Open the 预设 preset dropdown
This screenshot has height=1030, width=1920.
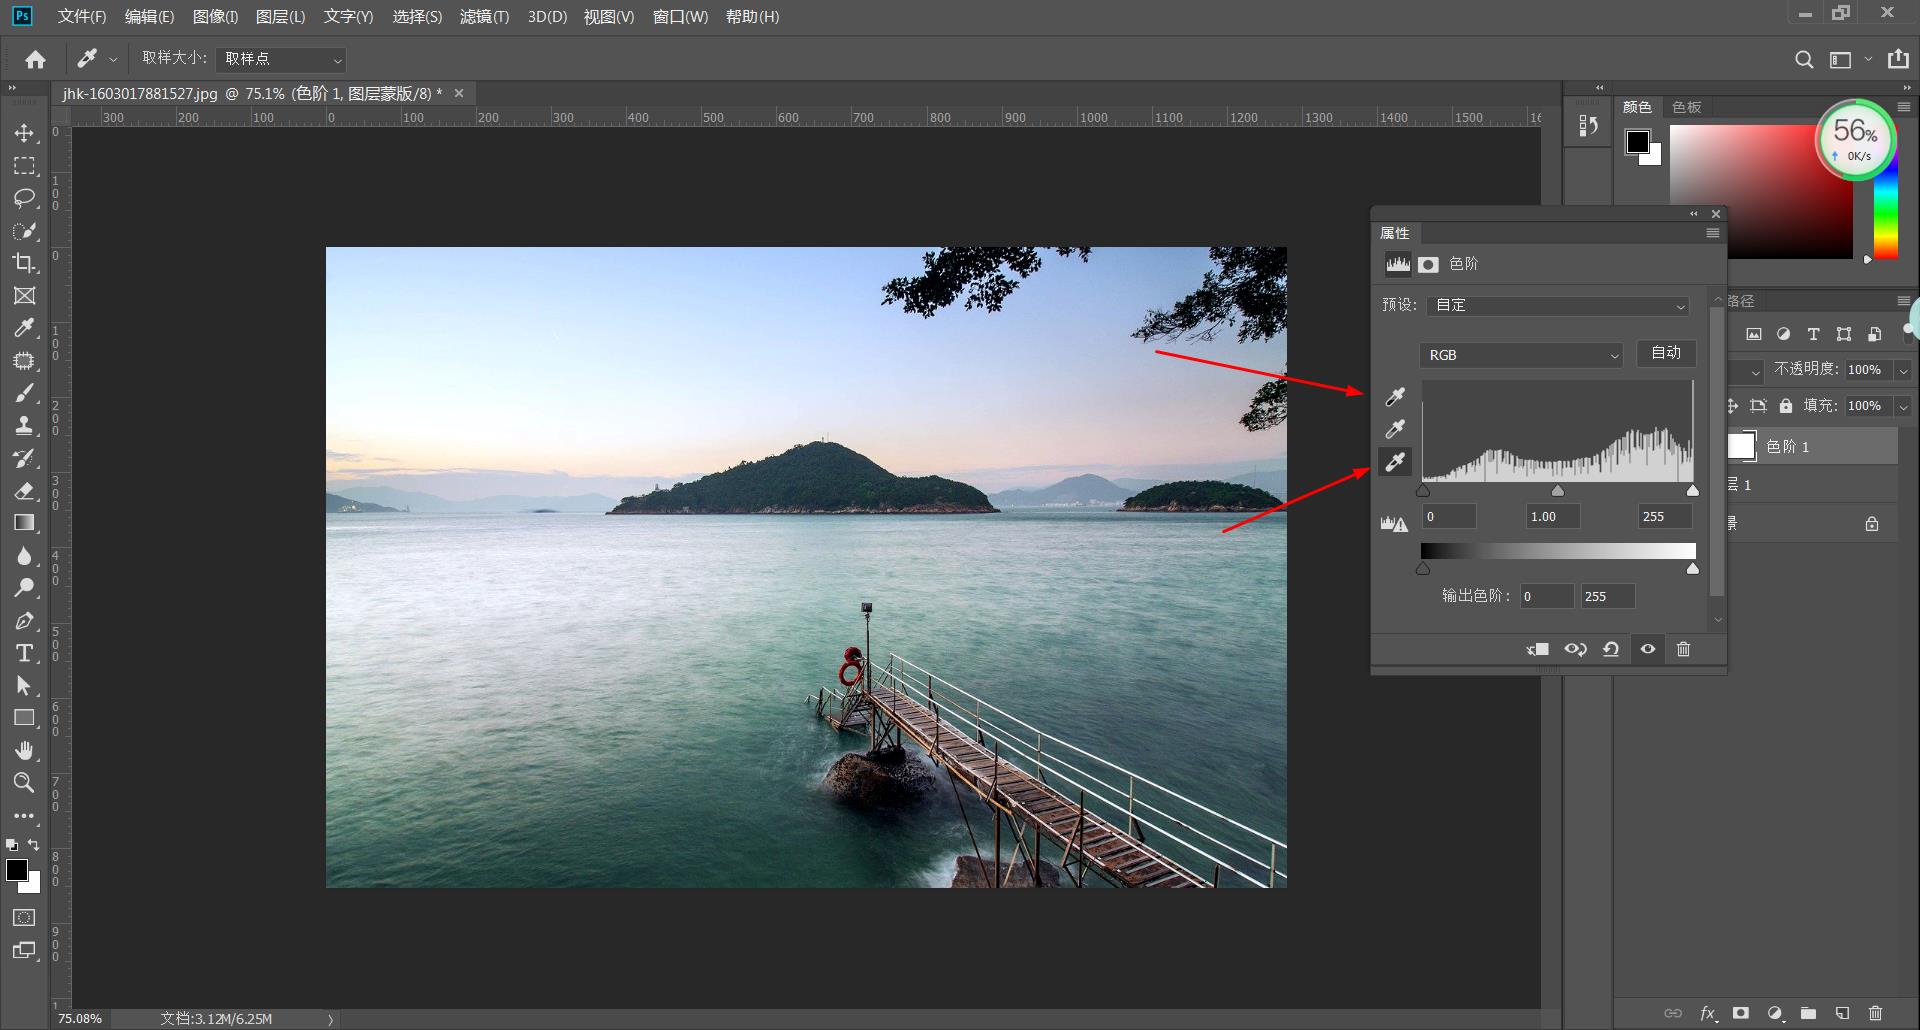click(x=1559, y=305)
